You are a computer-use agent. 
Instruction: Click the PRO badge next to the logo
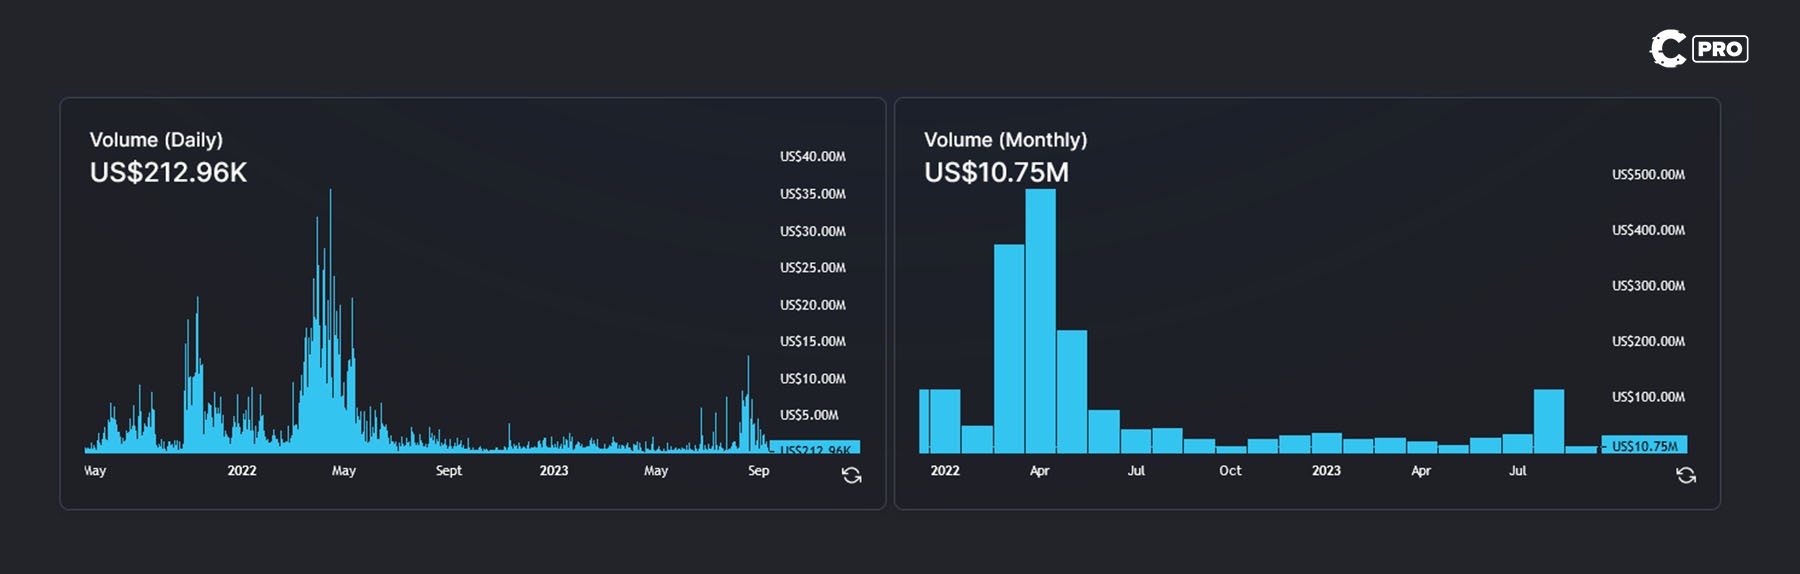point(1720,49)
